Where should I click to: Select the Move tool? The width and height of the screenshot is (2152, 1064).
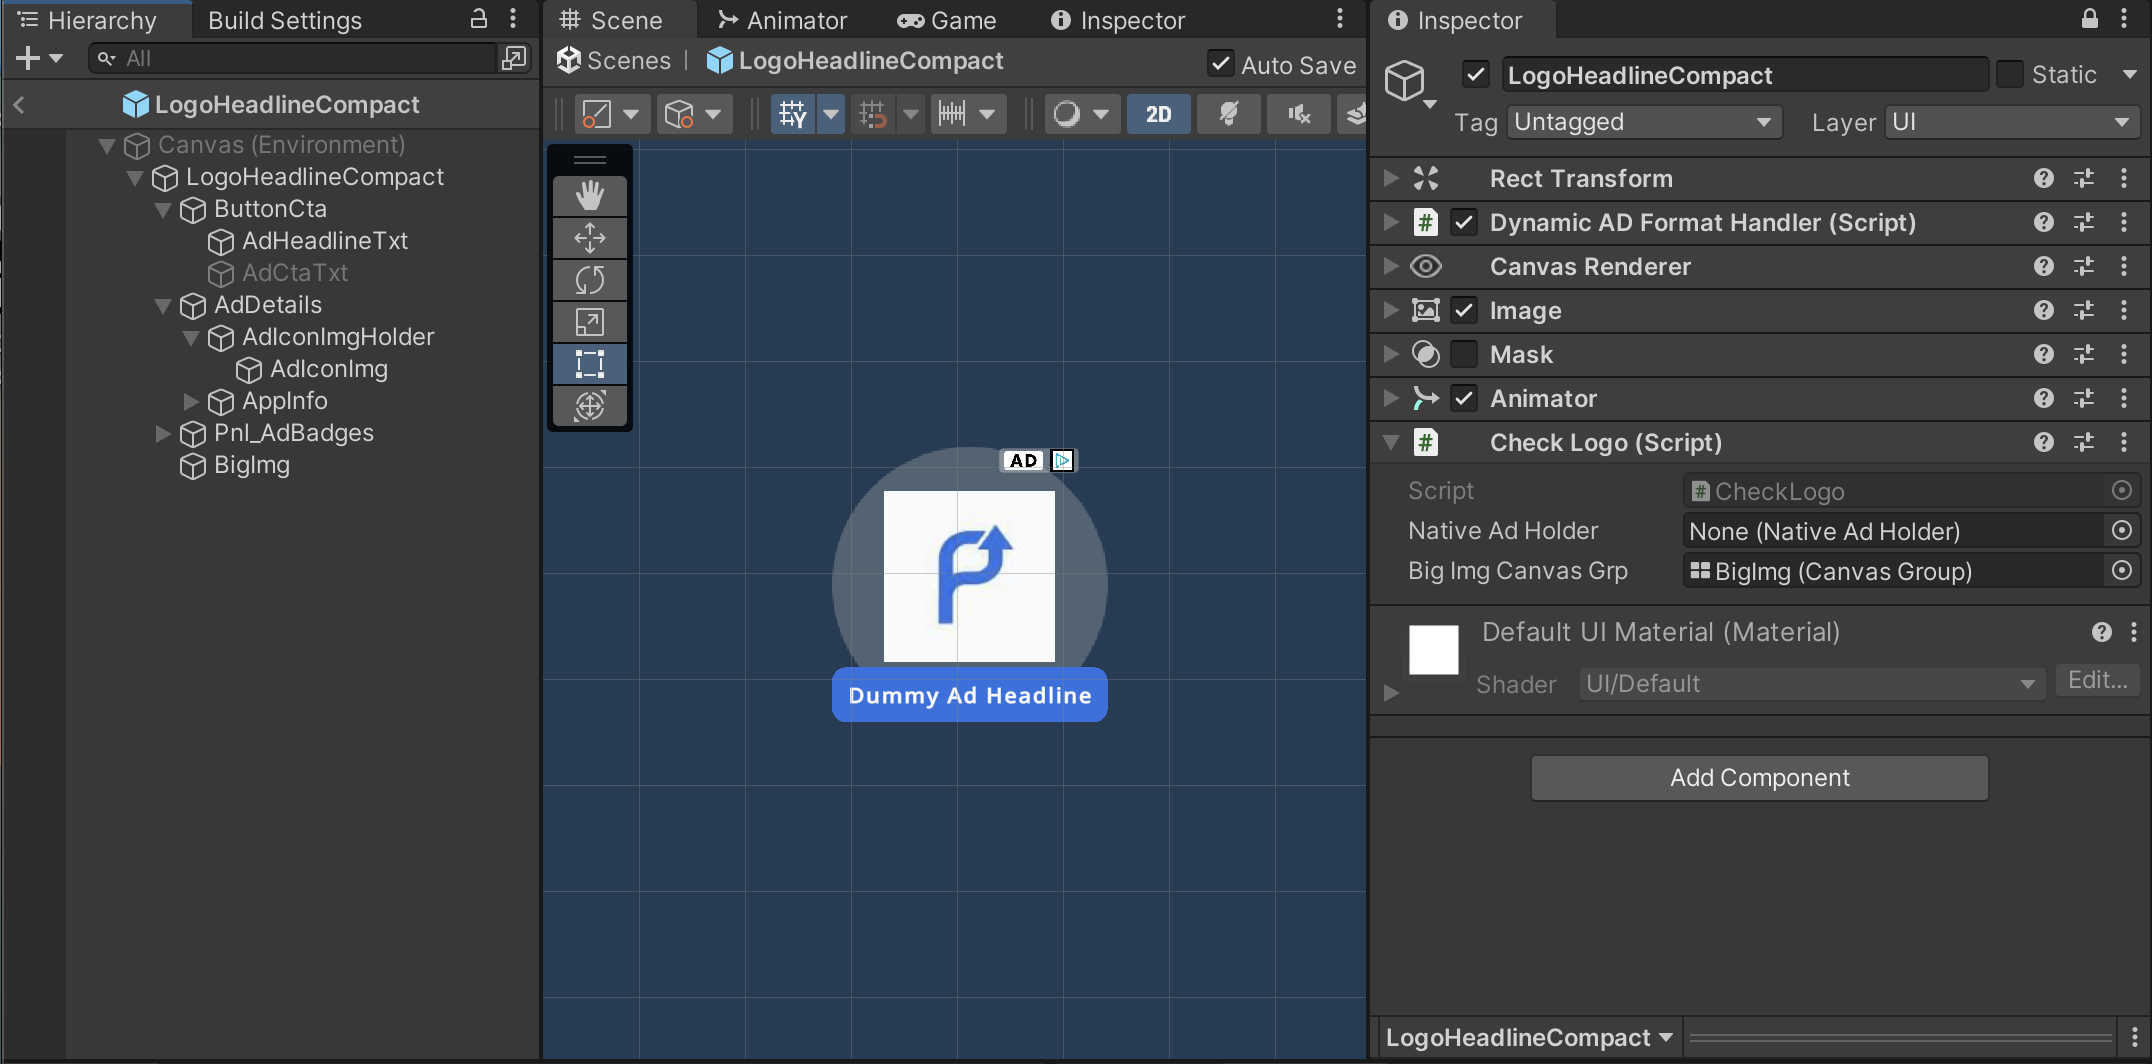coord(590,238)
